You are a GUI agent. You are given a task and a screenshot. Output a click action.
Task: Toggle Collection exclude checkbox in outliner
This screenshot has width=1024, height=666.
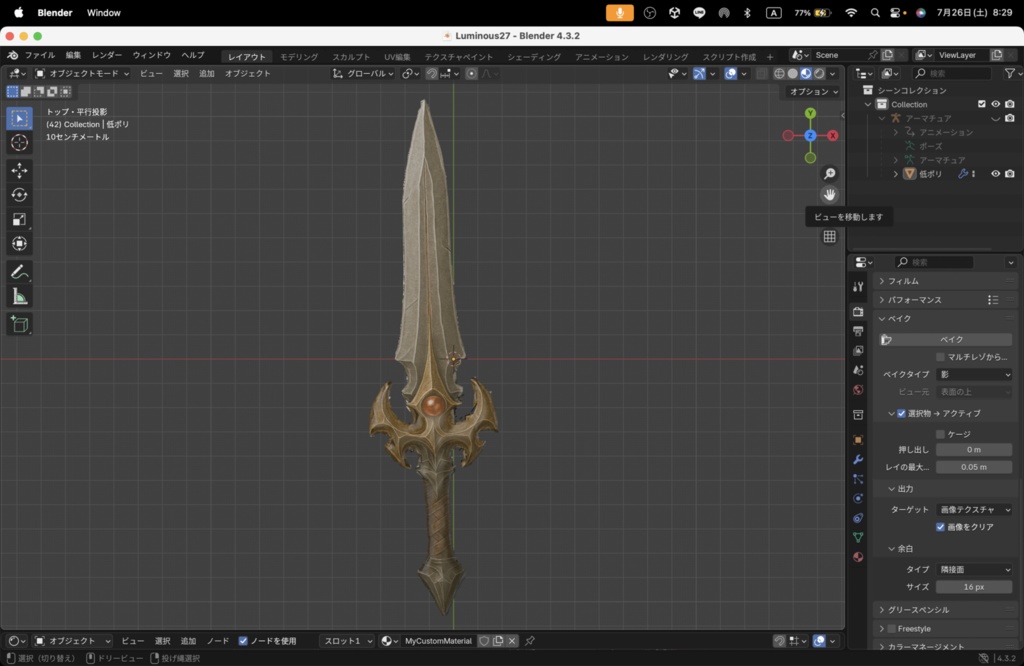982,104
